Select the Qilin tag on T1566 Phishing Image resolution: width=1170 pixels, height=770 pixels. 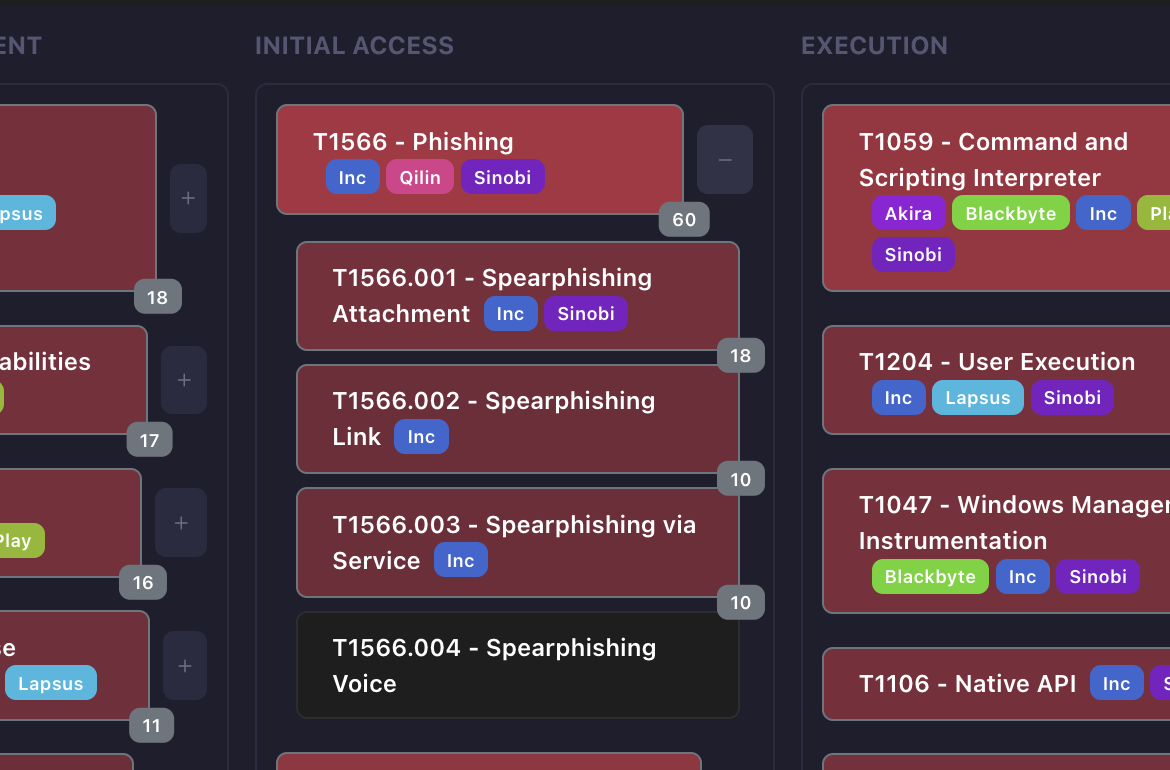(420, 177)
